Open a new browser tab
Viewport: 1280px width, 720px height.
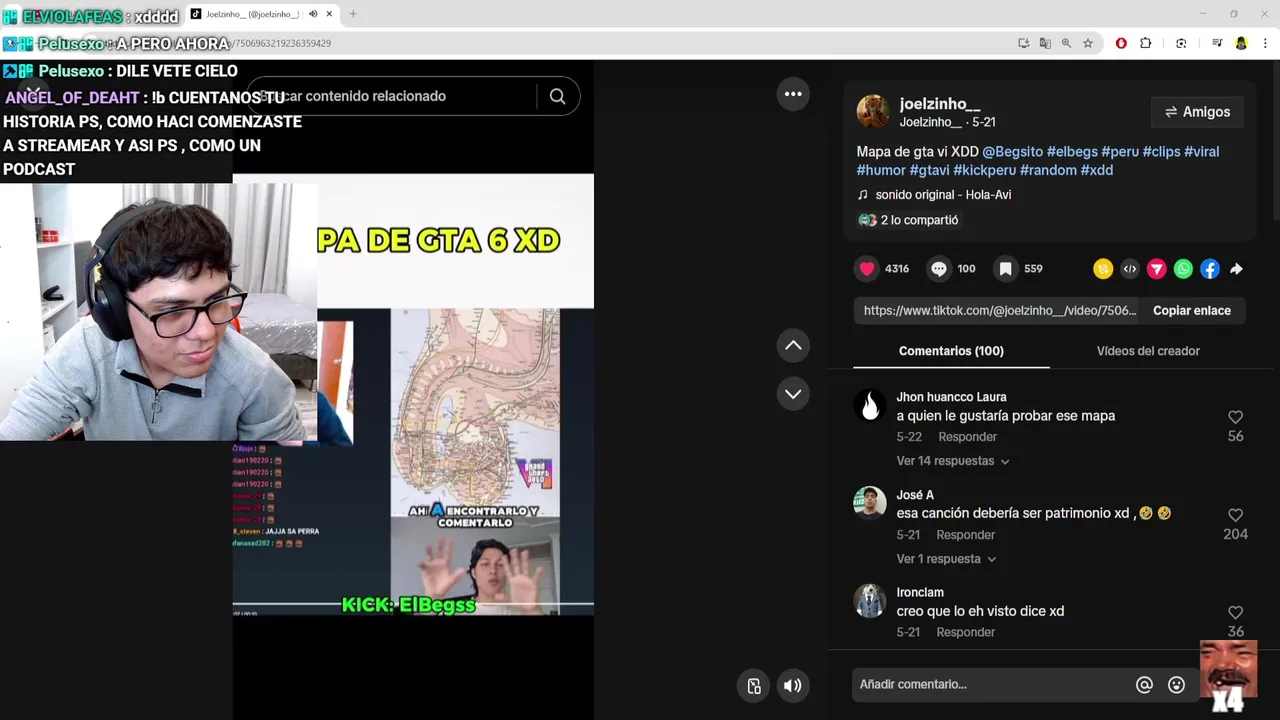point(352,14)
